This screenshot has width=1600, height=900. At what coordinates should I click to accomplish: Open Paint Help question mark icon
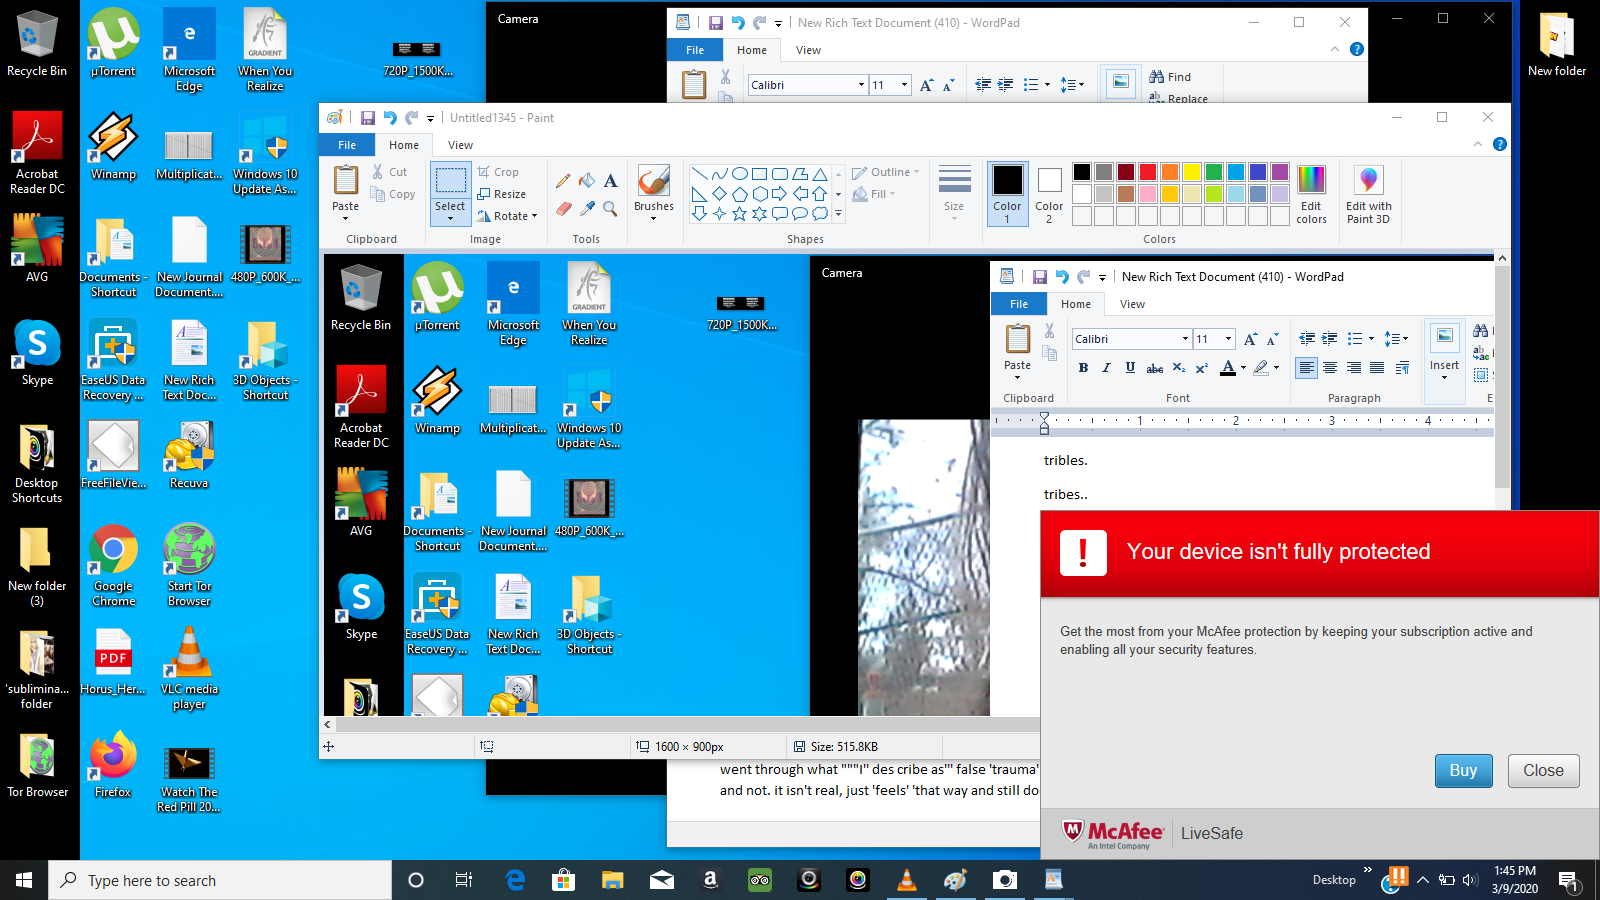tap(1500, 144)
